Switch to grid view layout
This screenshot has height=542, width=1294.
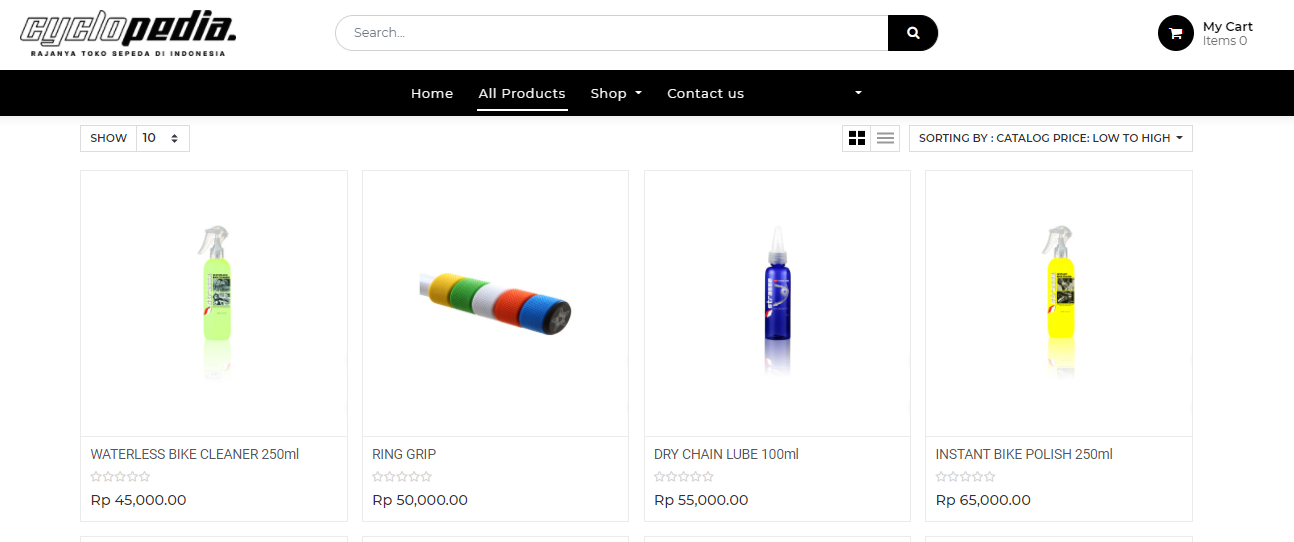point(857,138)
